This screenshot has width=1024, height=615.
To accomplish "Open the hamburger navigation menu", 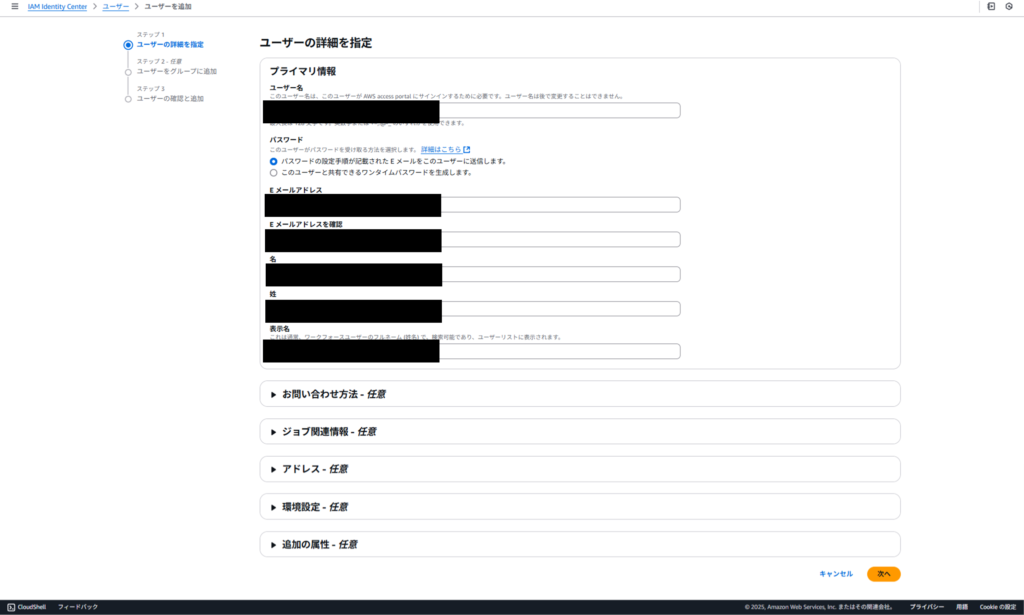I will coord(14,7).
